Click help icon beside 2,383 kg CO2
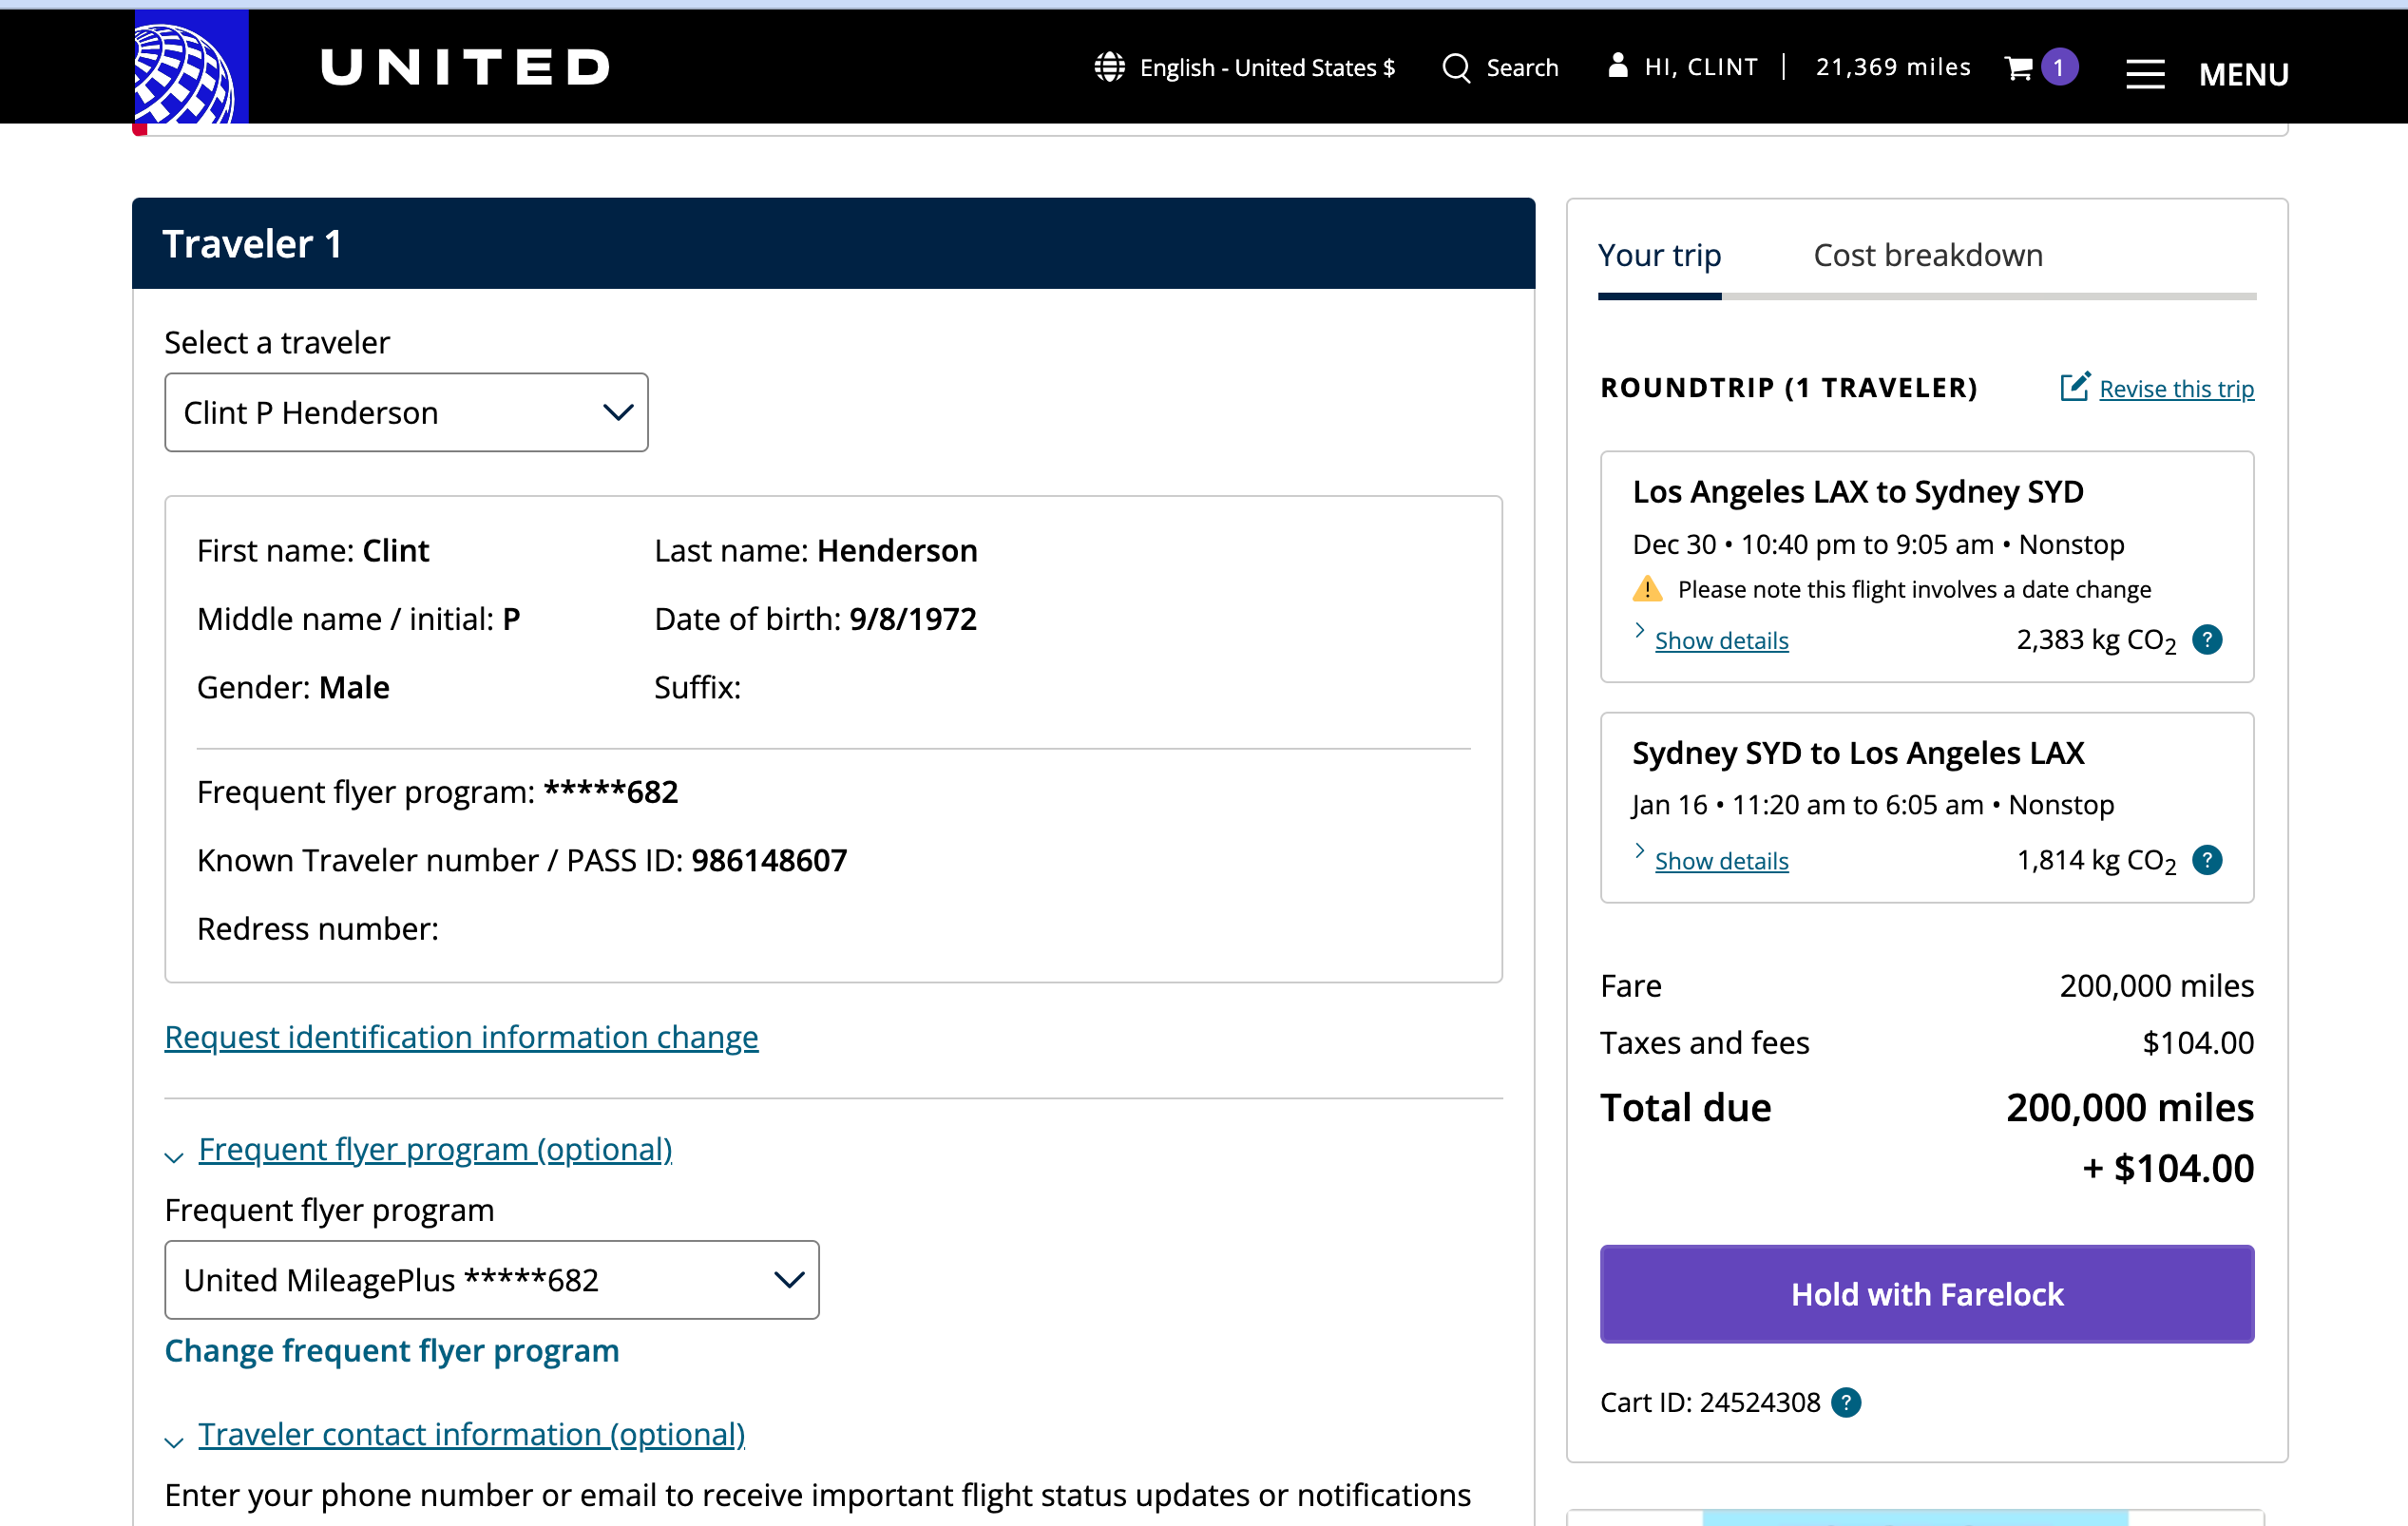This screenshot has width=2408, height=1526. coord(2206,640)
